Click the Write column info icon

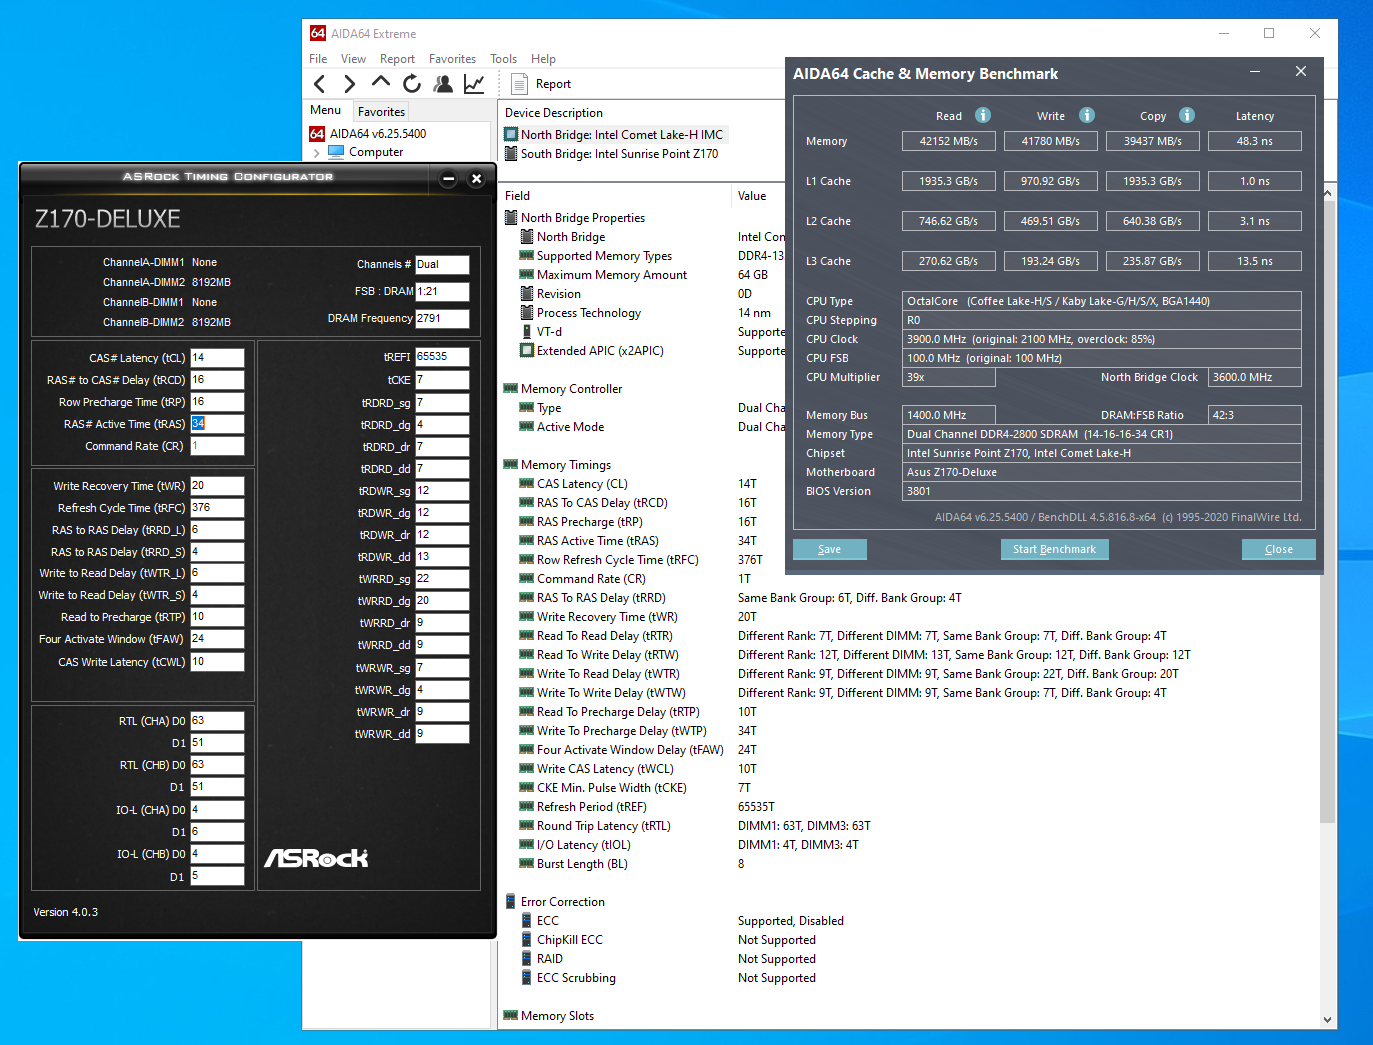coord(1087,115)
